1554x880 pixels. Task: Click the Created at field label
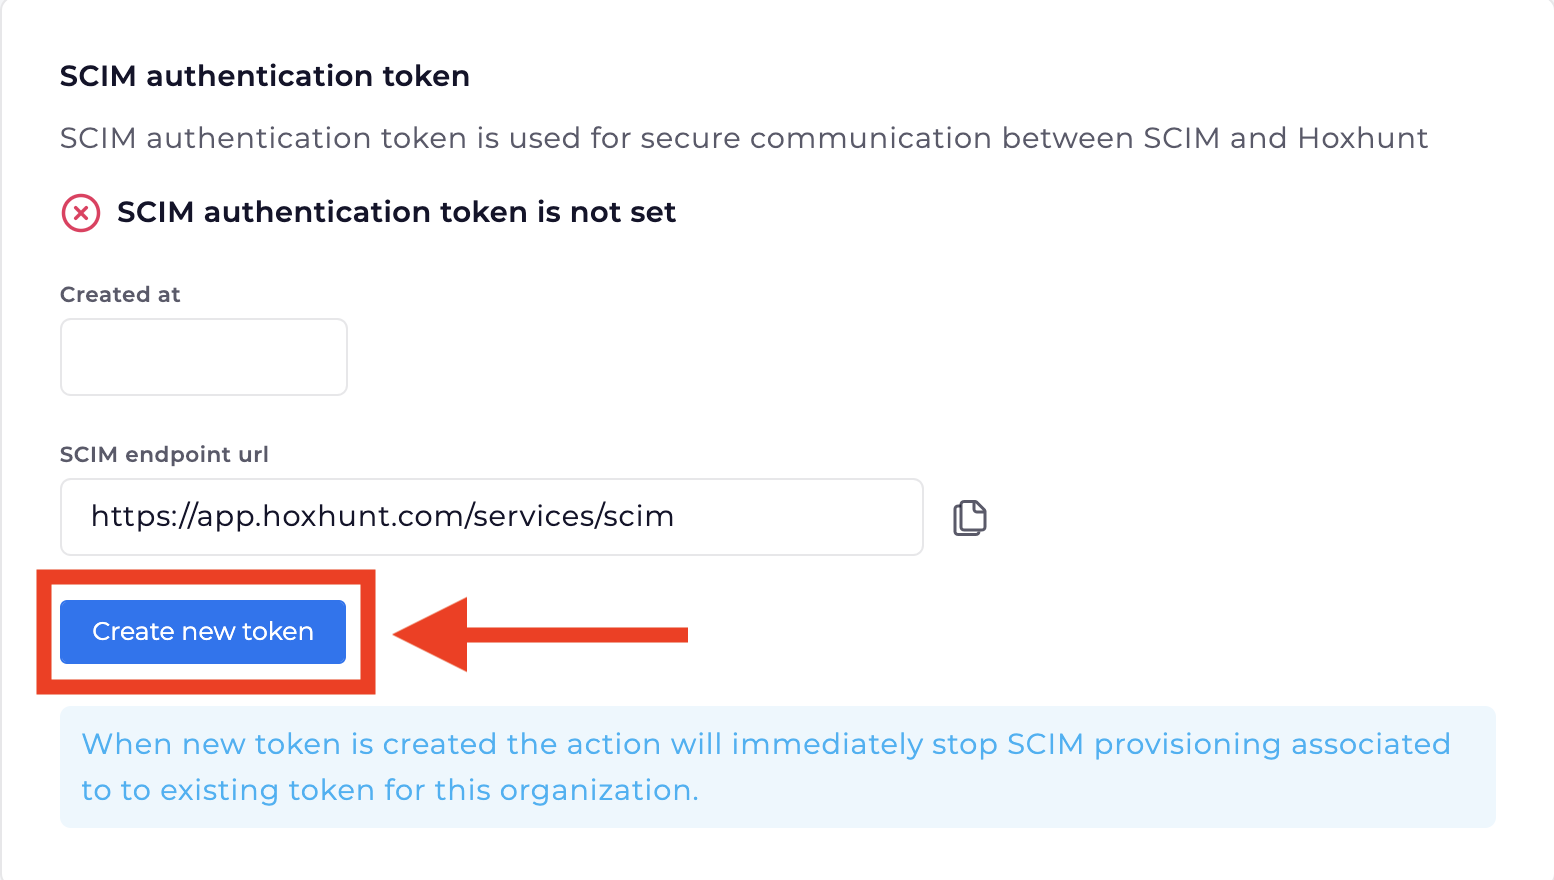[120, 294]
